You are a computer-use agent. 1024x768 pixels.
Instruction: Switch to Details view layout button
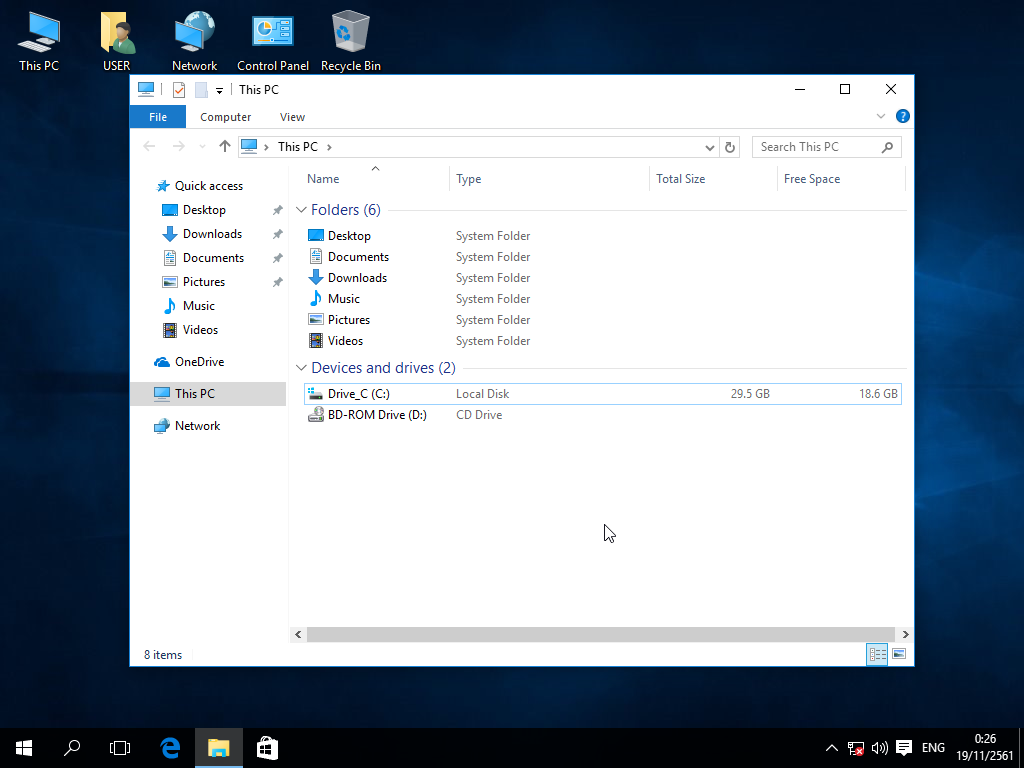click(x=877, y=654)
